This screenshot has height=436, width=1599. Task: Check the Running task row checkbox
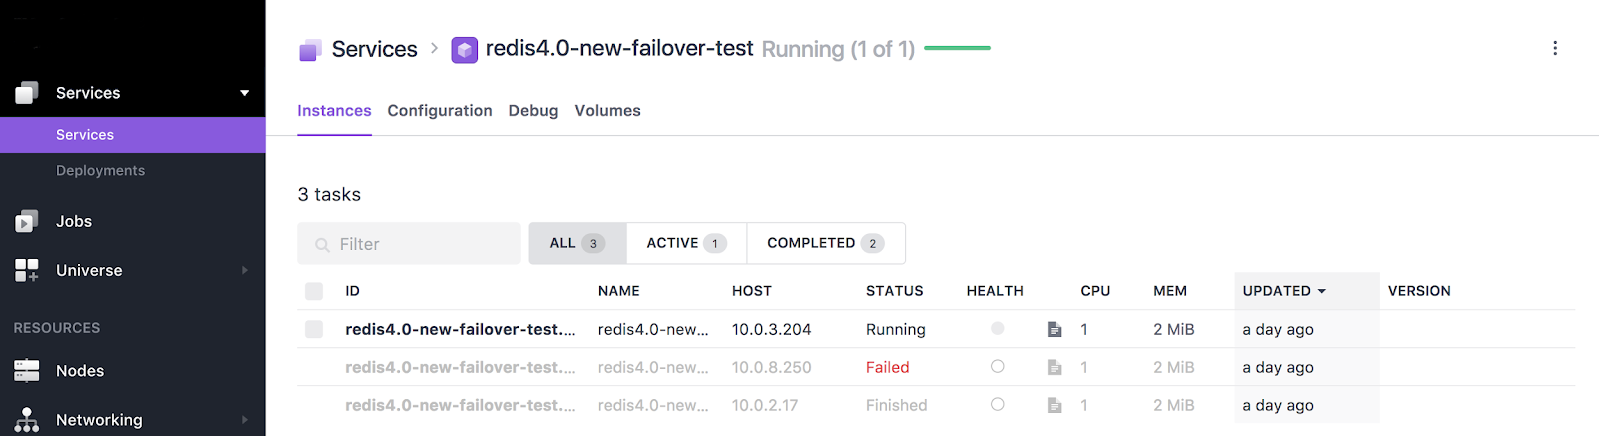(x=314, y=329)
